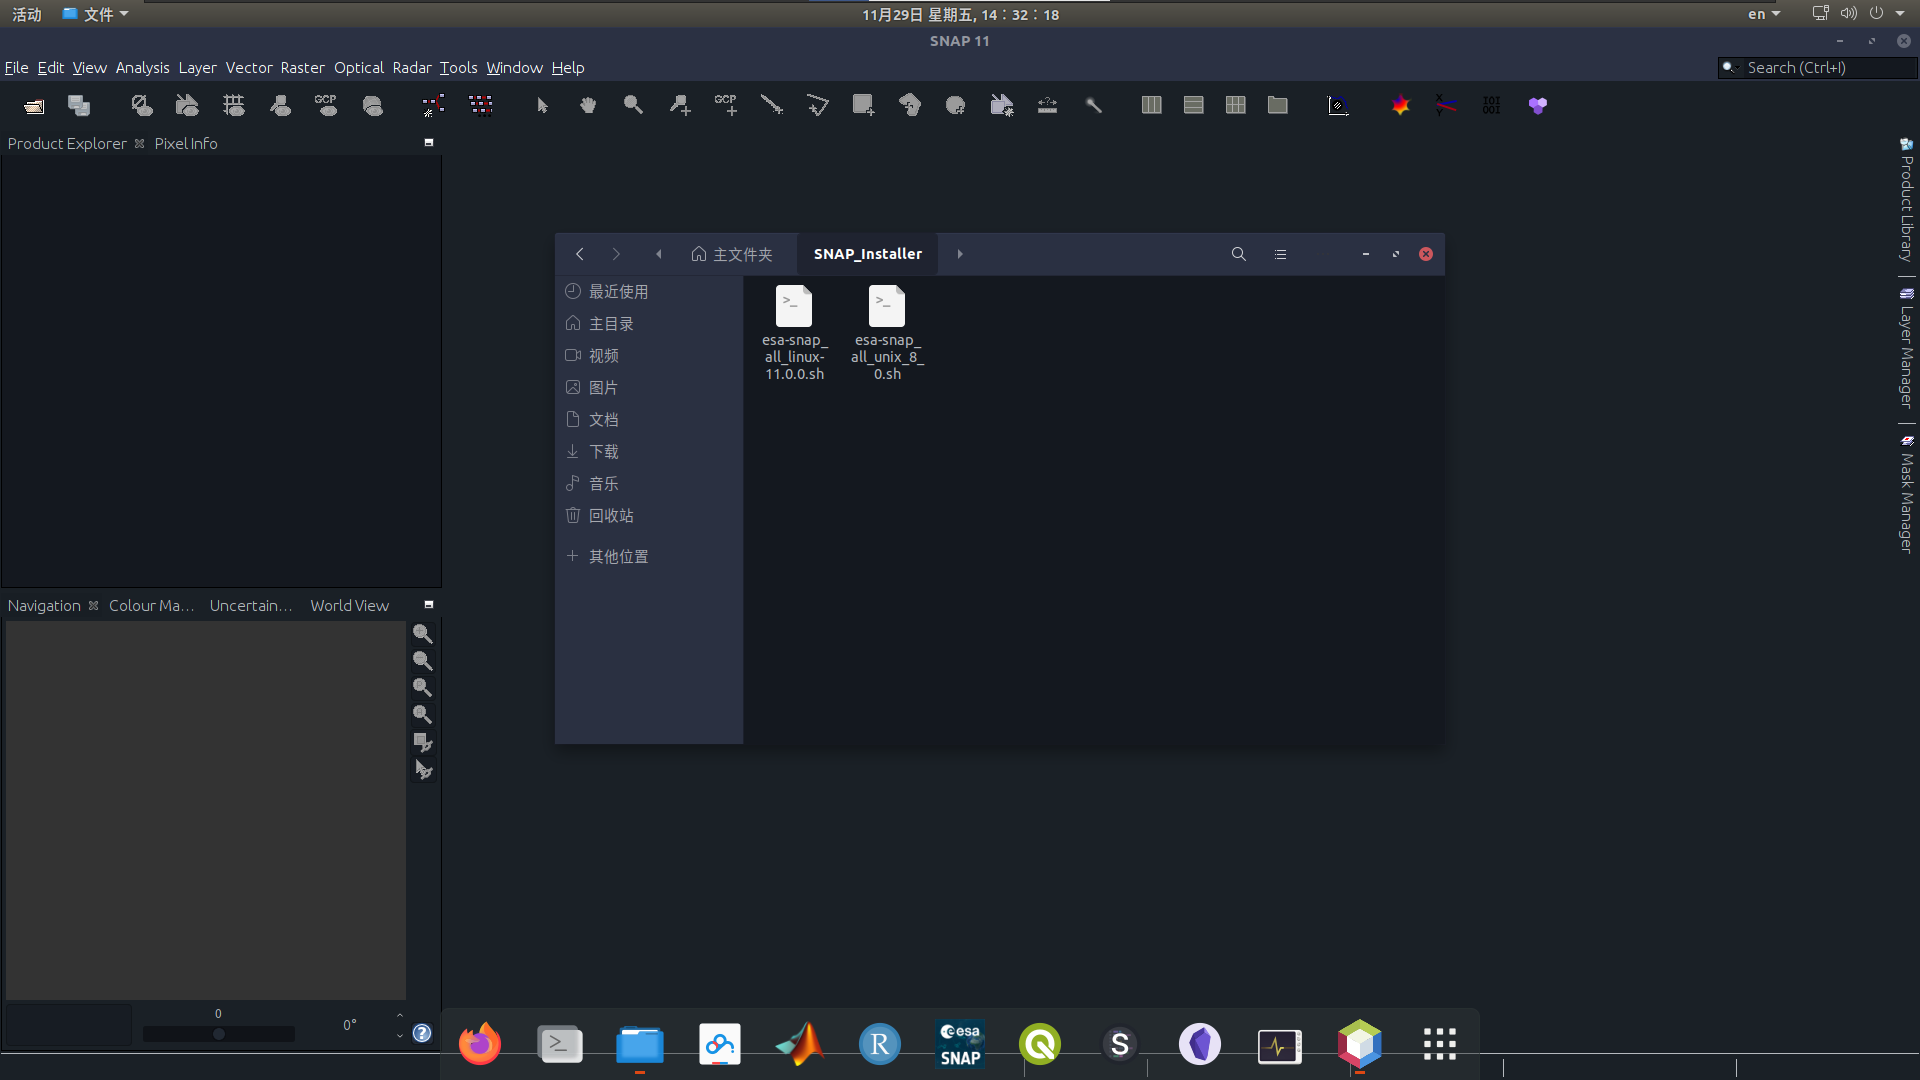Image resolution: width=1920 pixels, height=1080 pixels.
Task: Open file manager view options menu
Action: pos(1281,255)
